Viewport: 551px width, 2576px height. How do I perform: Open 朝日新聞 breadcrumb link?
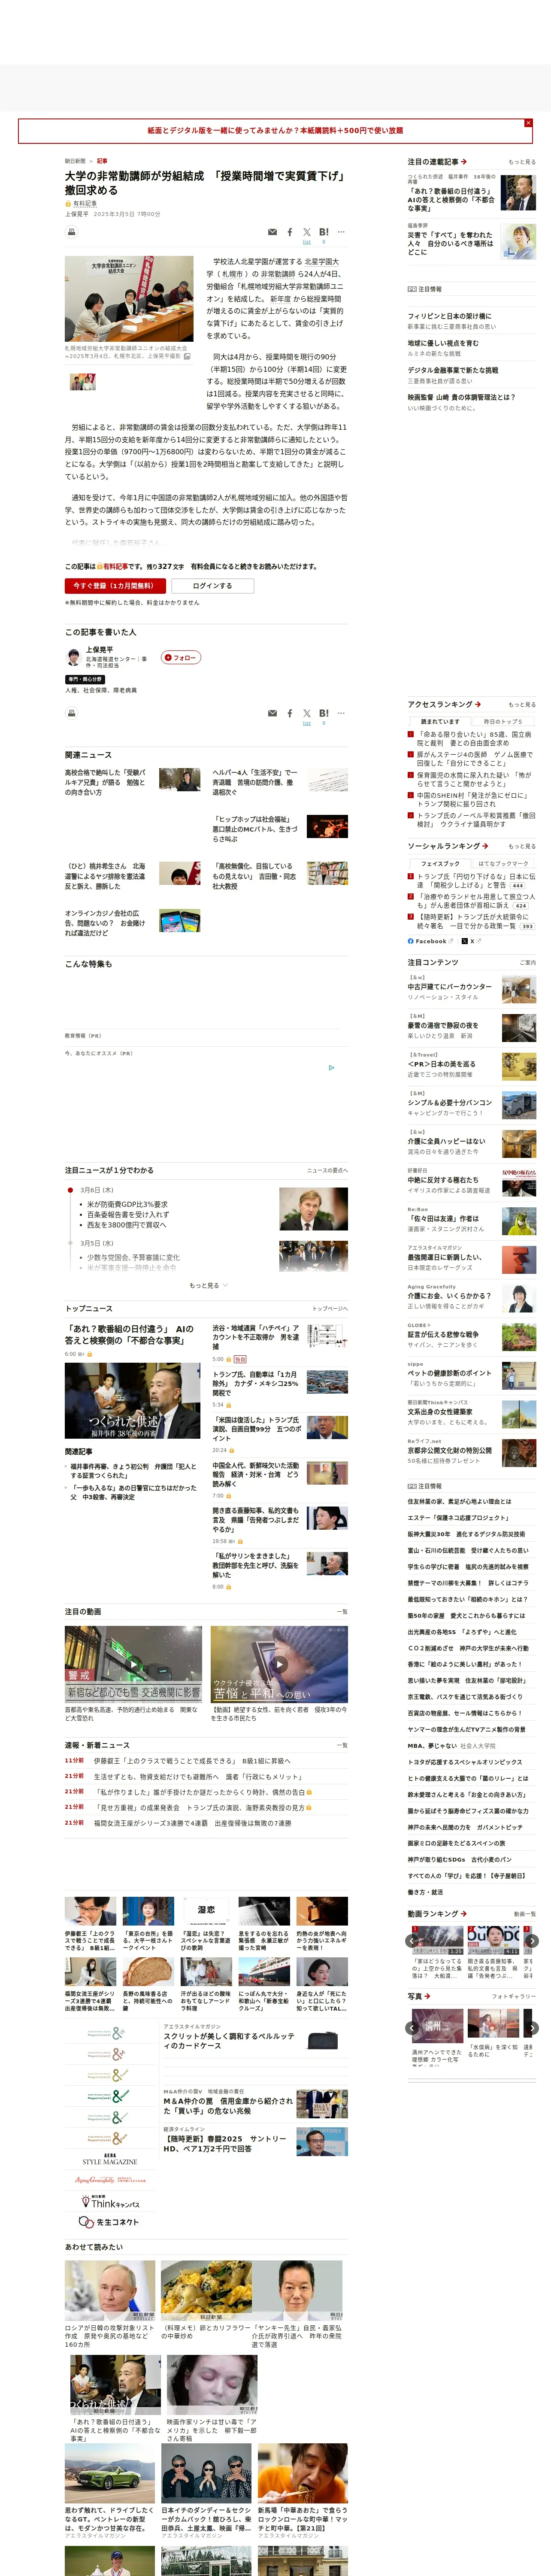(x=75, y=161)
